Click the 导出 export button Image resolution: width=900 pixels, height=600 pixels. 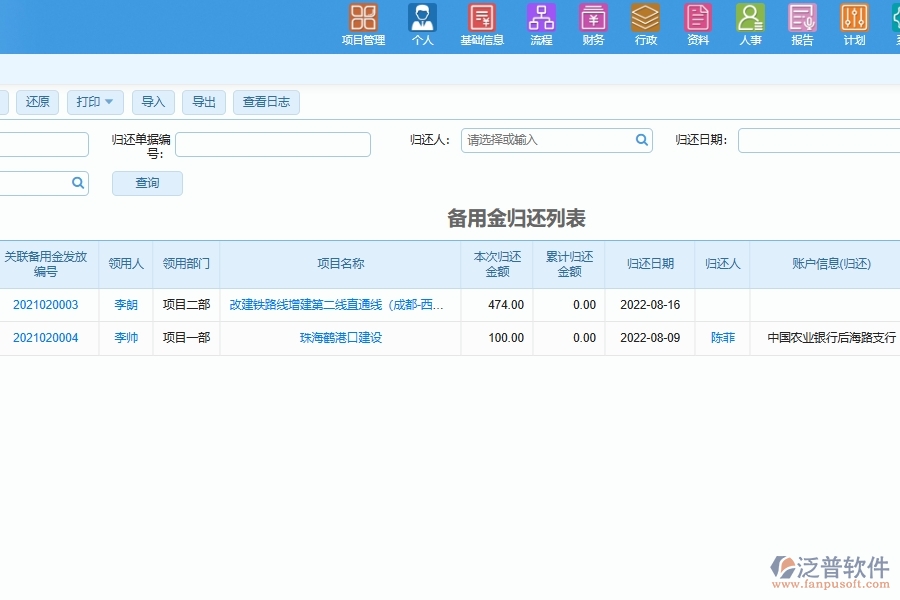[203, 101]
